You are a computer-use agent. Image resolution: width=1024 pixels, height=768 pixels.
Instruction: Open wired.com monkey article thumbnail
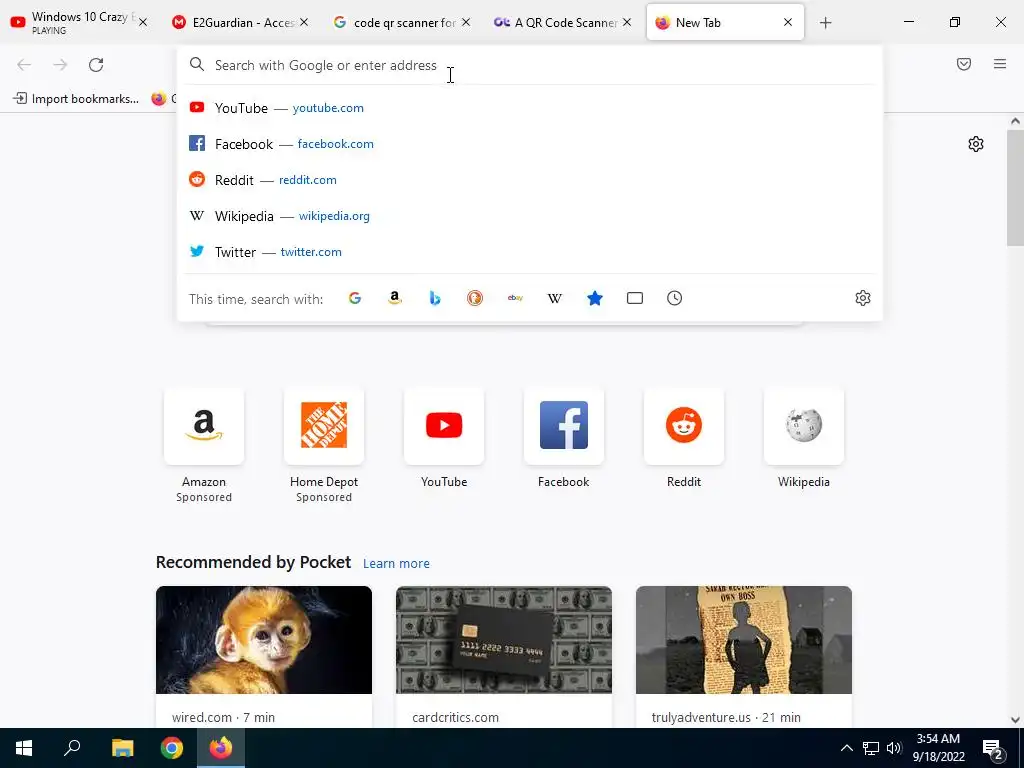[264, 640]
